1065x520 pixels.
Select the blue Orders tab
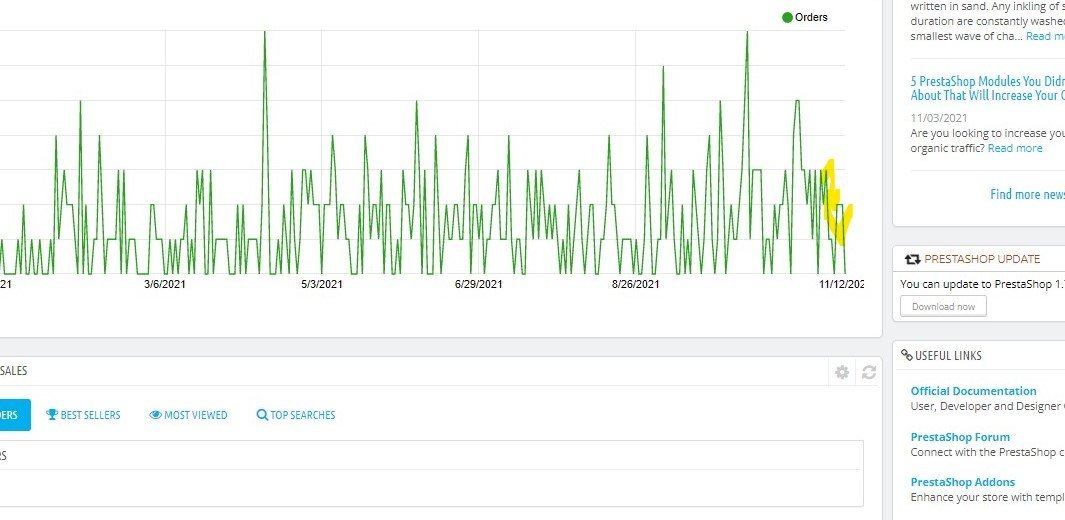[x=10, y=415]
